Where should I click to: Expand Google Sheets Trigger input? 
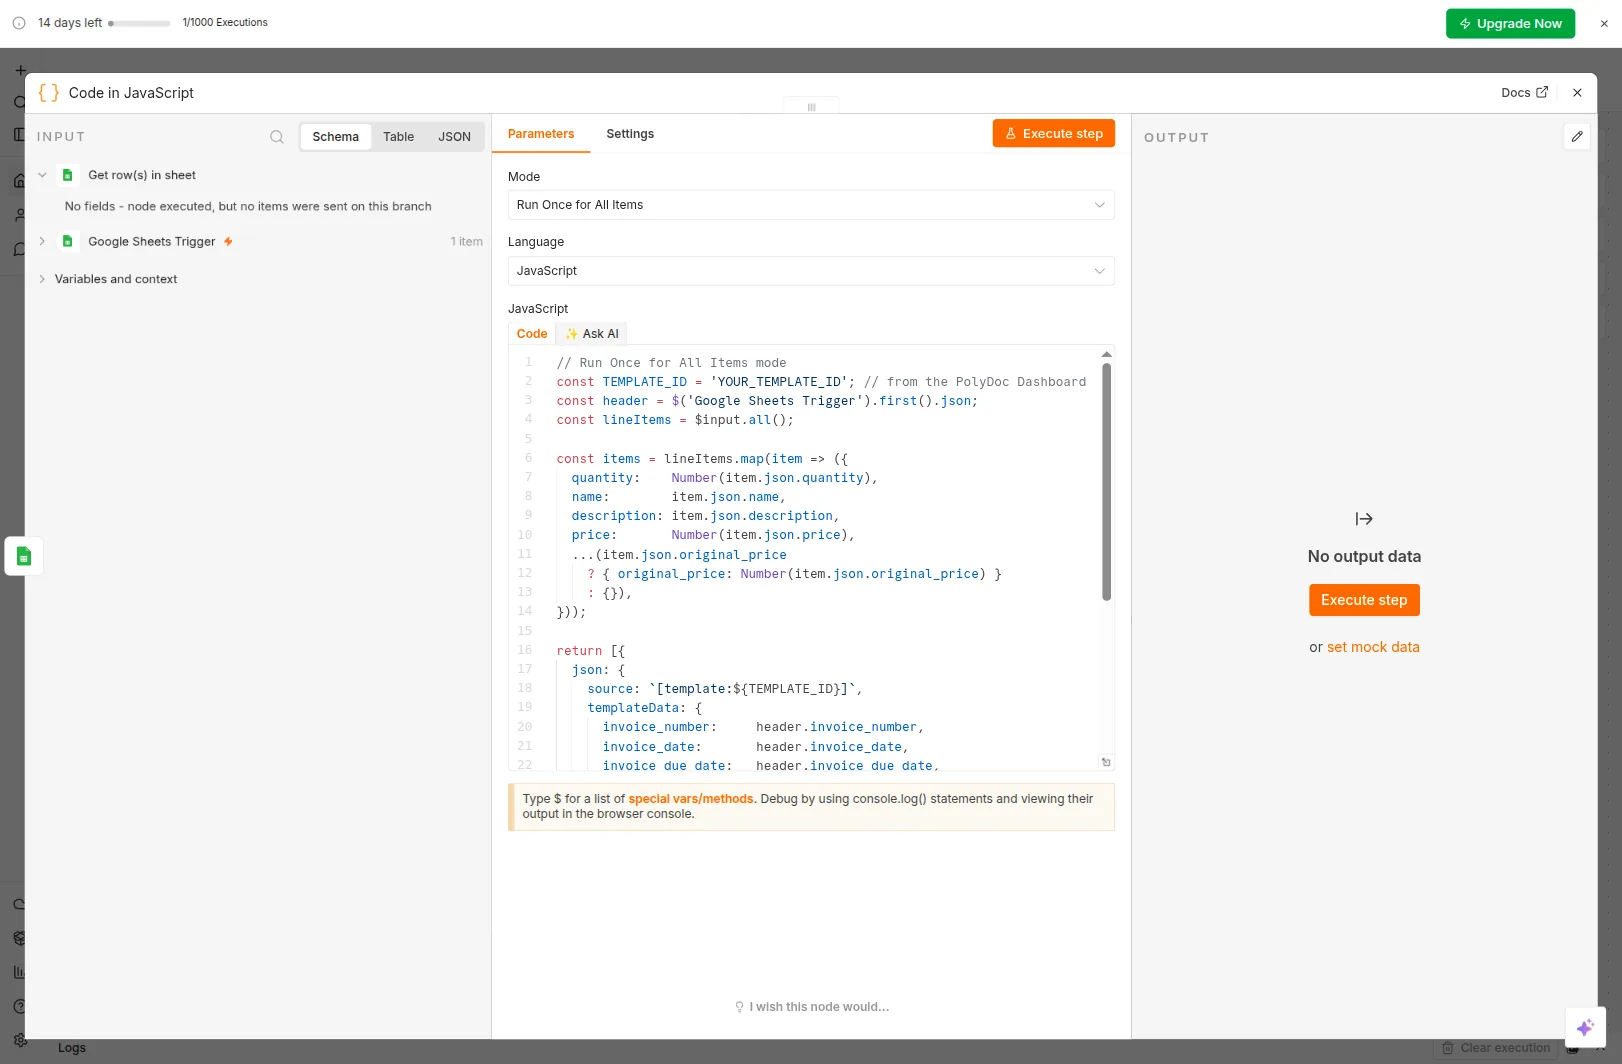(42, 241)
